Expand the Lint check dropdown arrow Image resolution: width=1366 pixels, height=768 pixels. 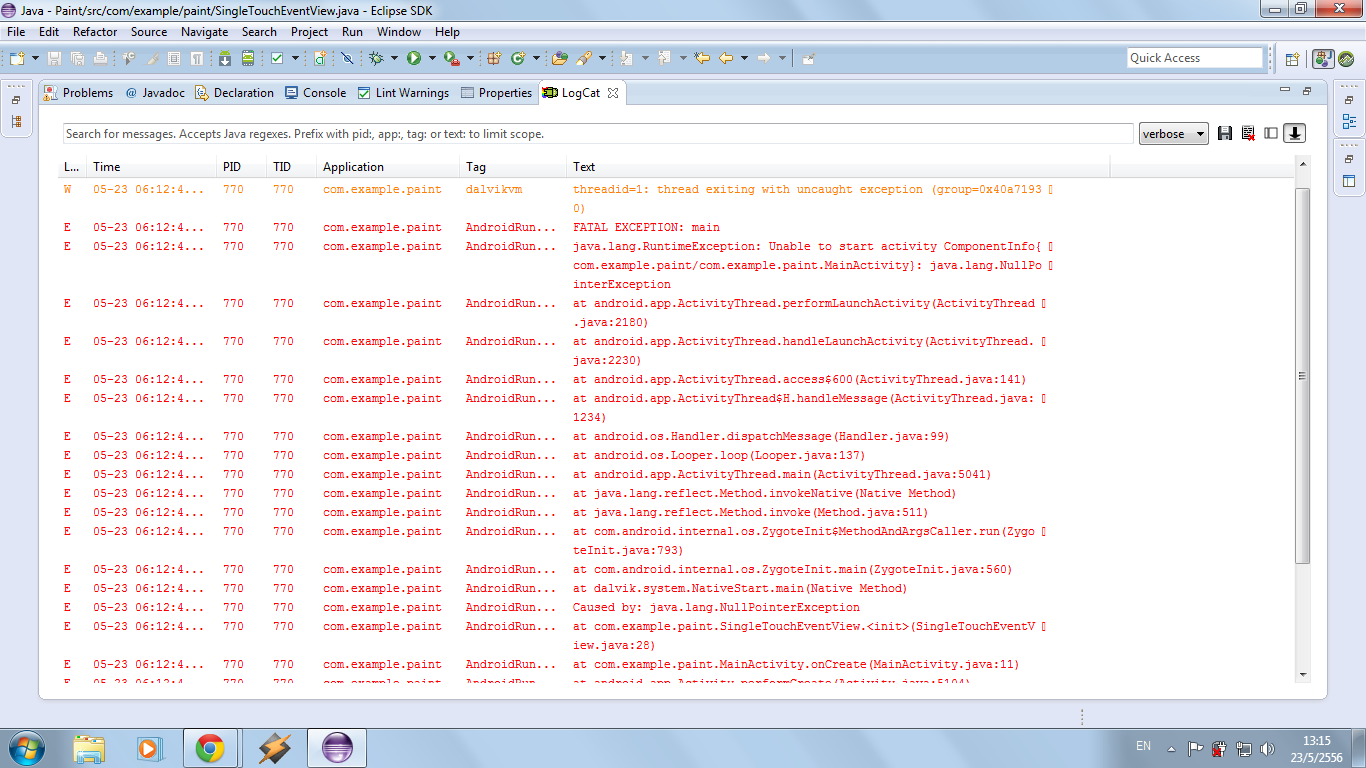point(295,58)
